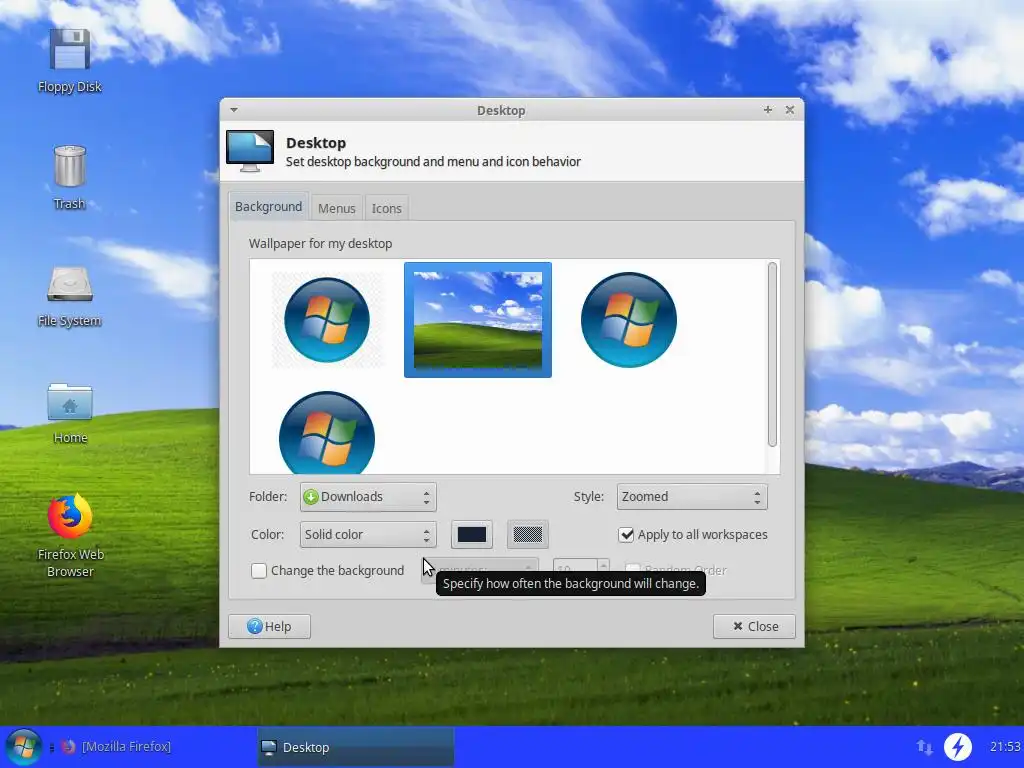The image size is (1024, 768).
Task: Select the second-row Windows orb wallpaper
Action: (x=327, y=432)
